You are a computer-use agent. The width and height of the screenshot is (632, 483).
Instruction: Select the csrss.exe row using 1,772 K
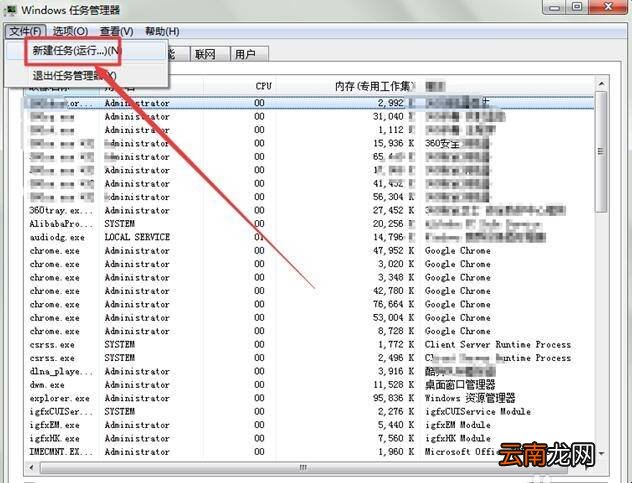coord(308,345)
